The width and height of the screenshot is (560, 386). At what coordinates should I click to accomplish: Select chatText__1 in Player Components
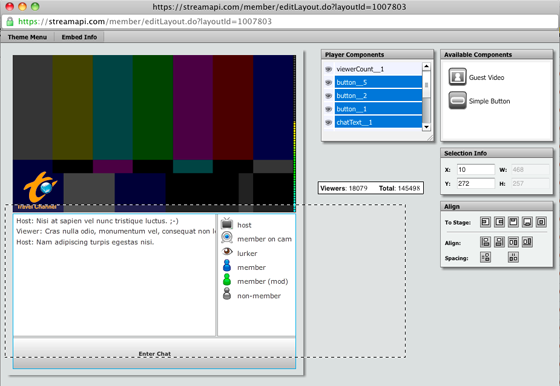(x=378, y=122)
